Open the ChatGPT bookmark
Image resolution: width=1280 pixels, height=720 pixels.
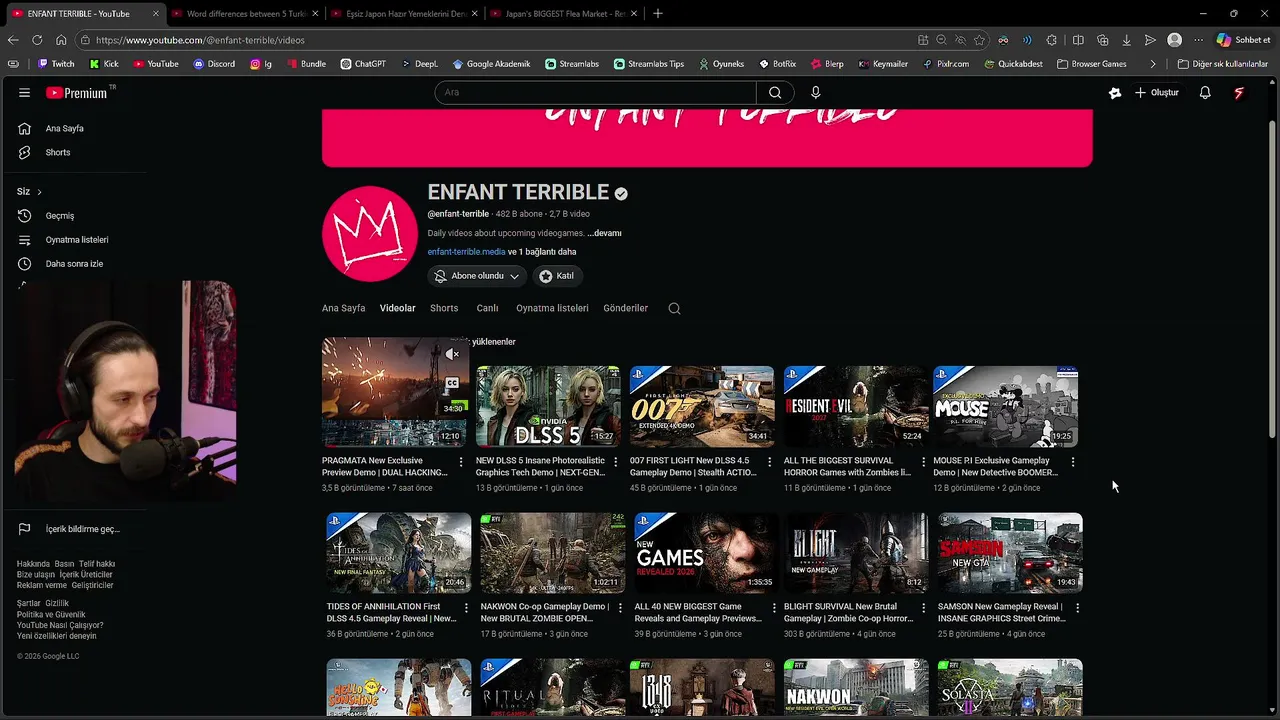(362, 64)
